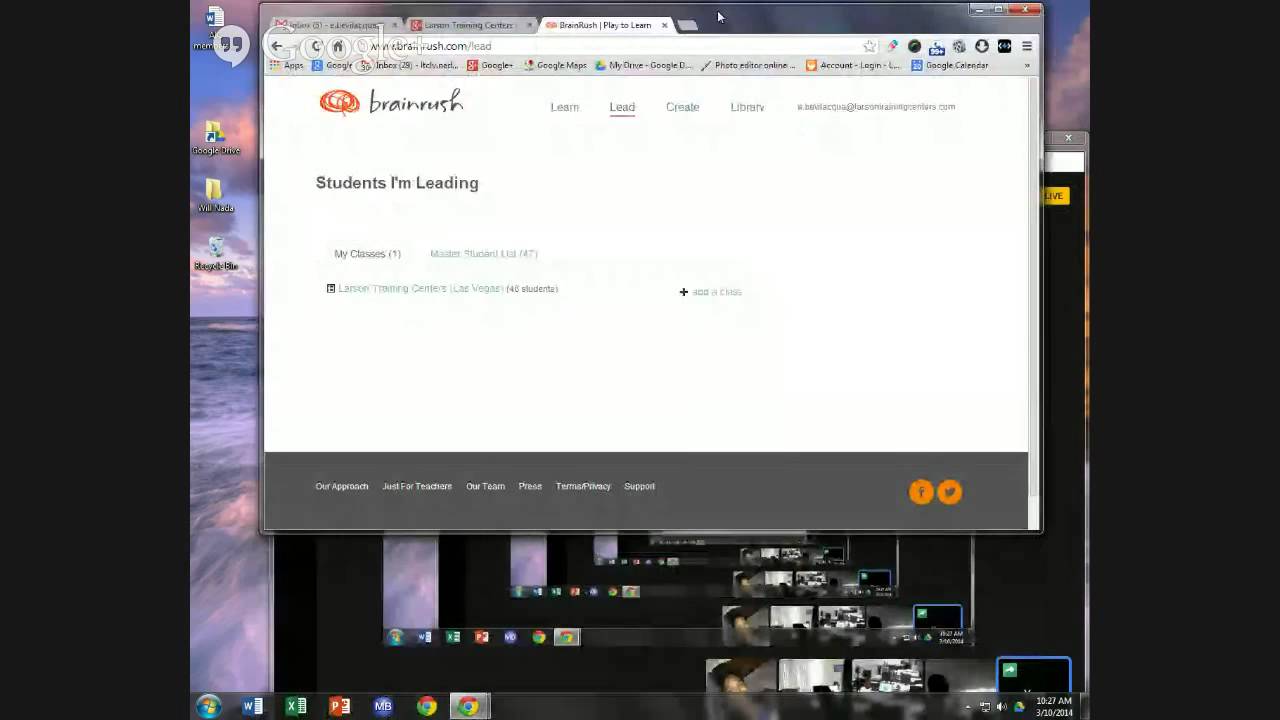1280x720 pixels.
Task: Open the Recycle Bin on the desktop
Action: click(x=215, y=253)
